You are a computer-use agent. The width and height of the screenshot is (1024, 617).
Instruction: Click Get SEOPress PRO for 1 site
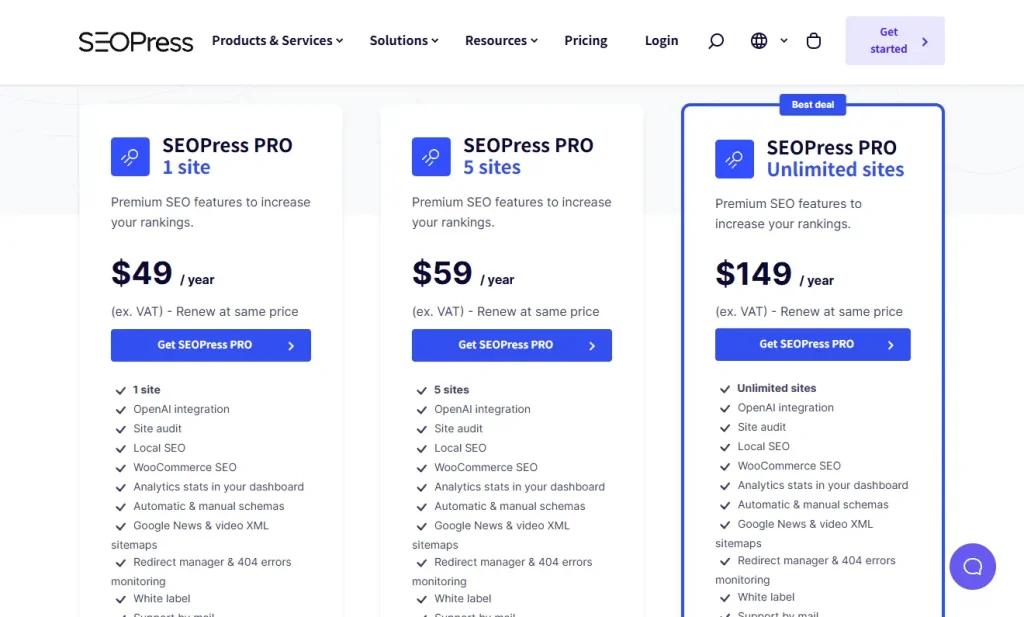(210, 344)
